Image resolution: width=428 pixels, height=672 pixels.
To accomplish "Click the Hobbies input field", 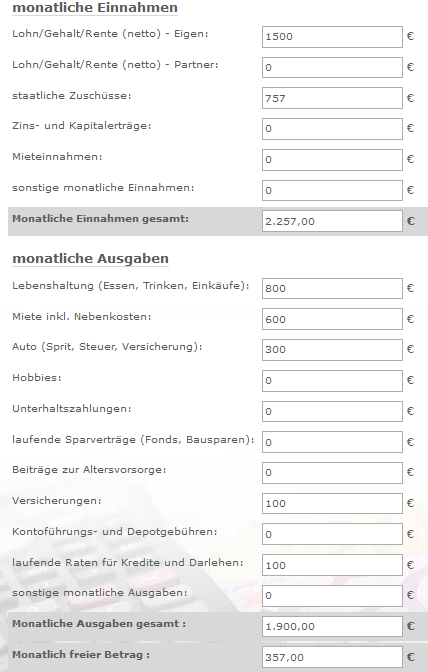I will (x=332, y=381).
